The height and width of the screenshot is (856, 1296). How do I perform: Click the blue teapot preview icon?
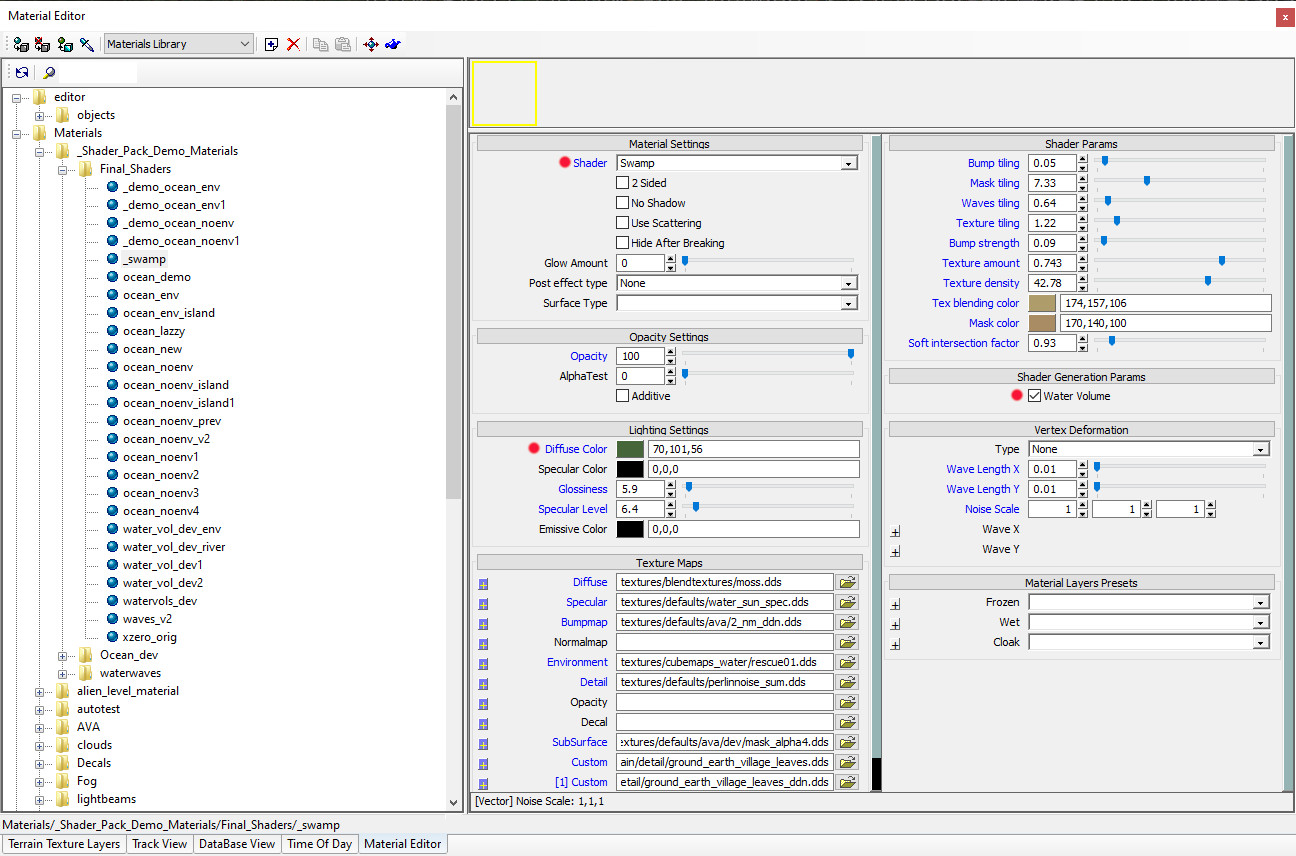click(393, 44)
